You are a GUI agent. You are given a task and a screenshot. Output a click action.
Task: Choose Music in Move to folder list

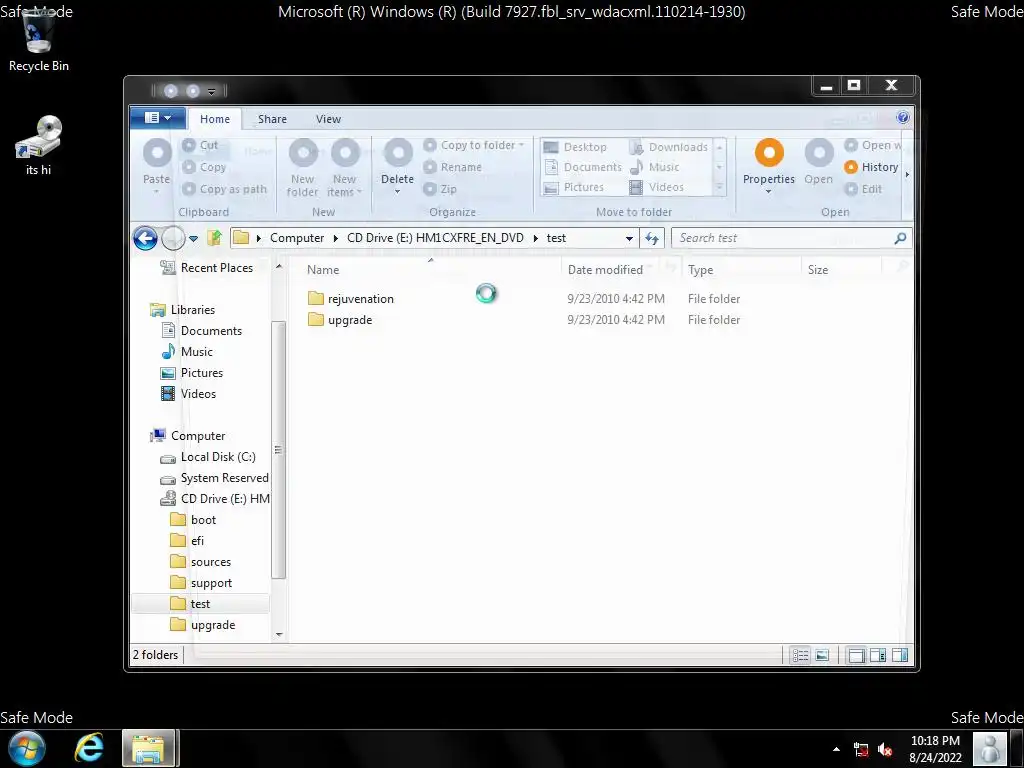pyautogui.click(x=654, y=167)
